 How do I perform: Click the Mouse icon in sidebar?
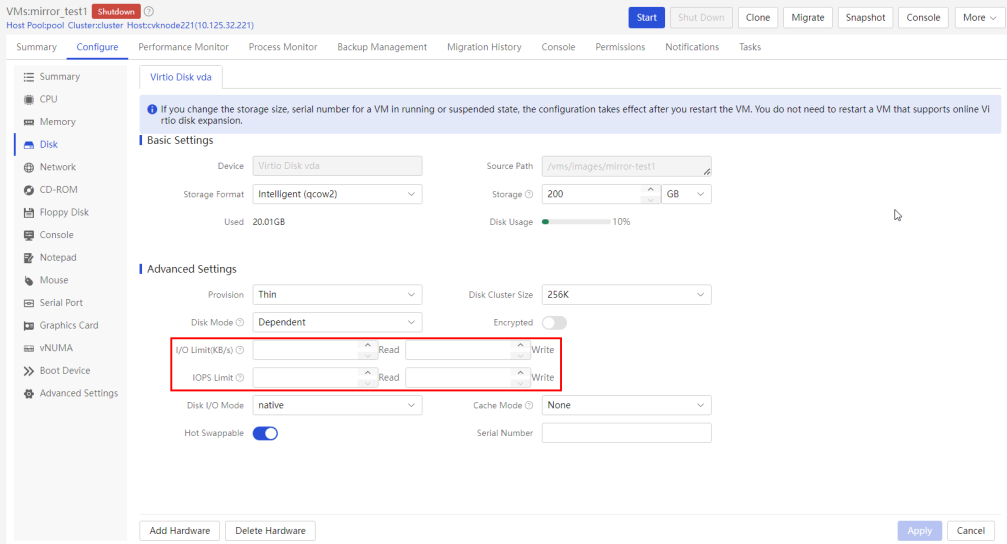29,281
